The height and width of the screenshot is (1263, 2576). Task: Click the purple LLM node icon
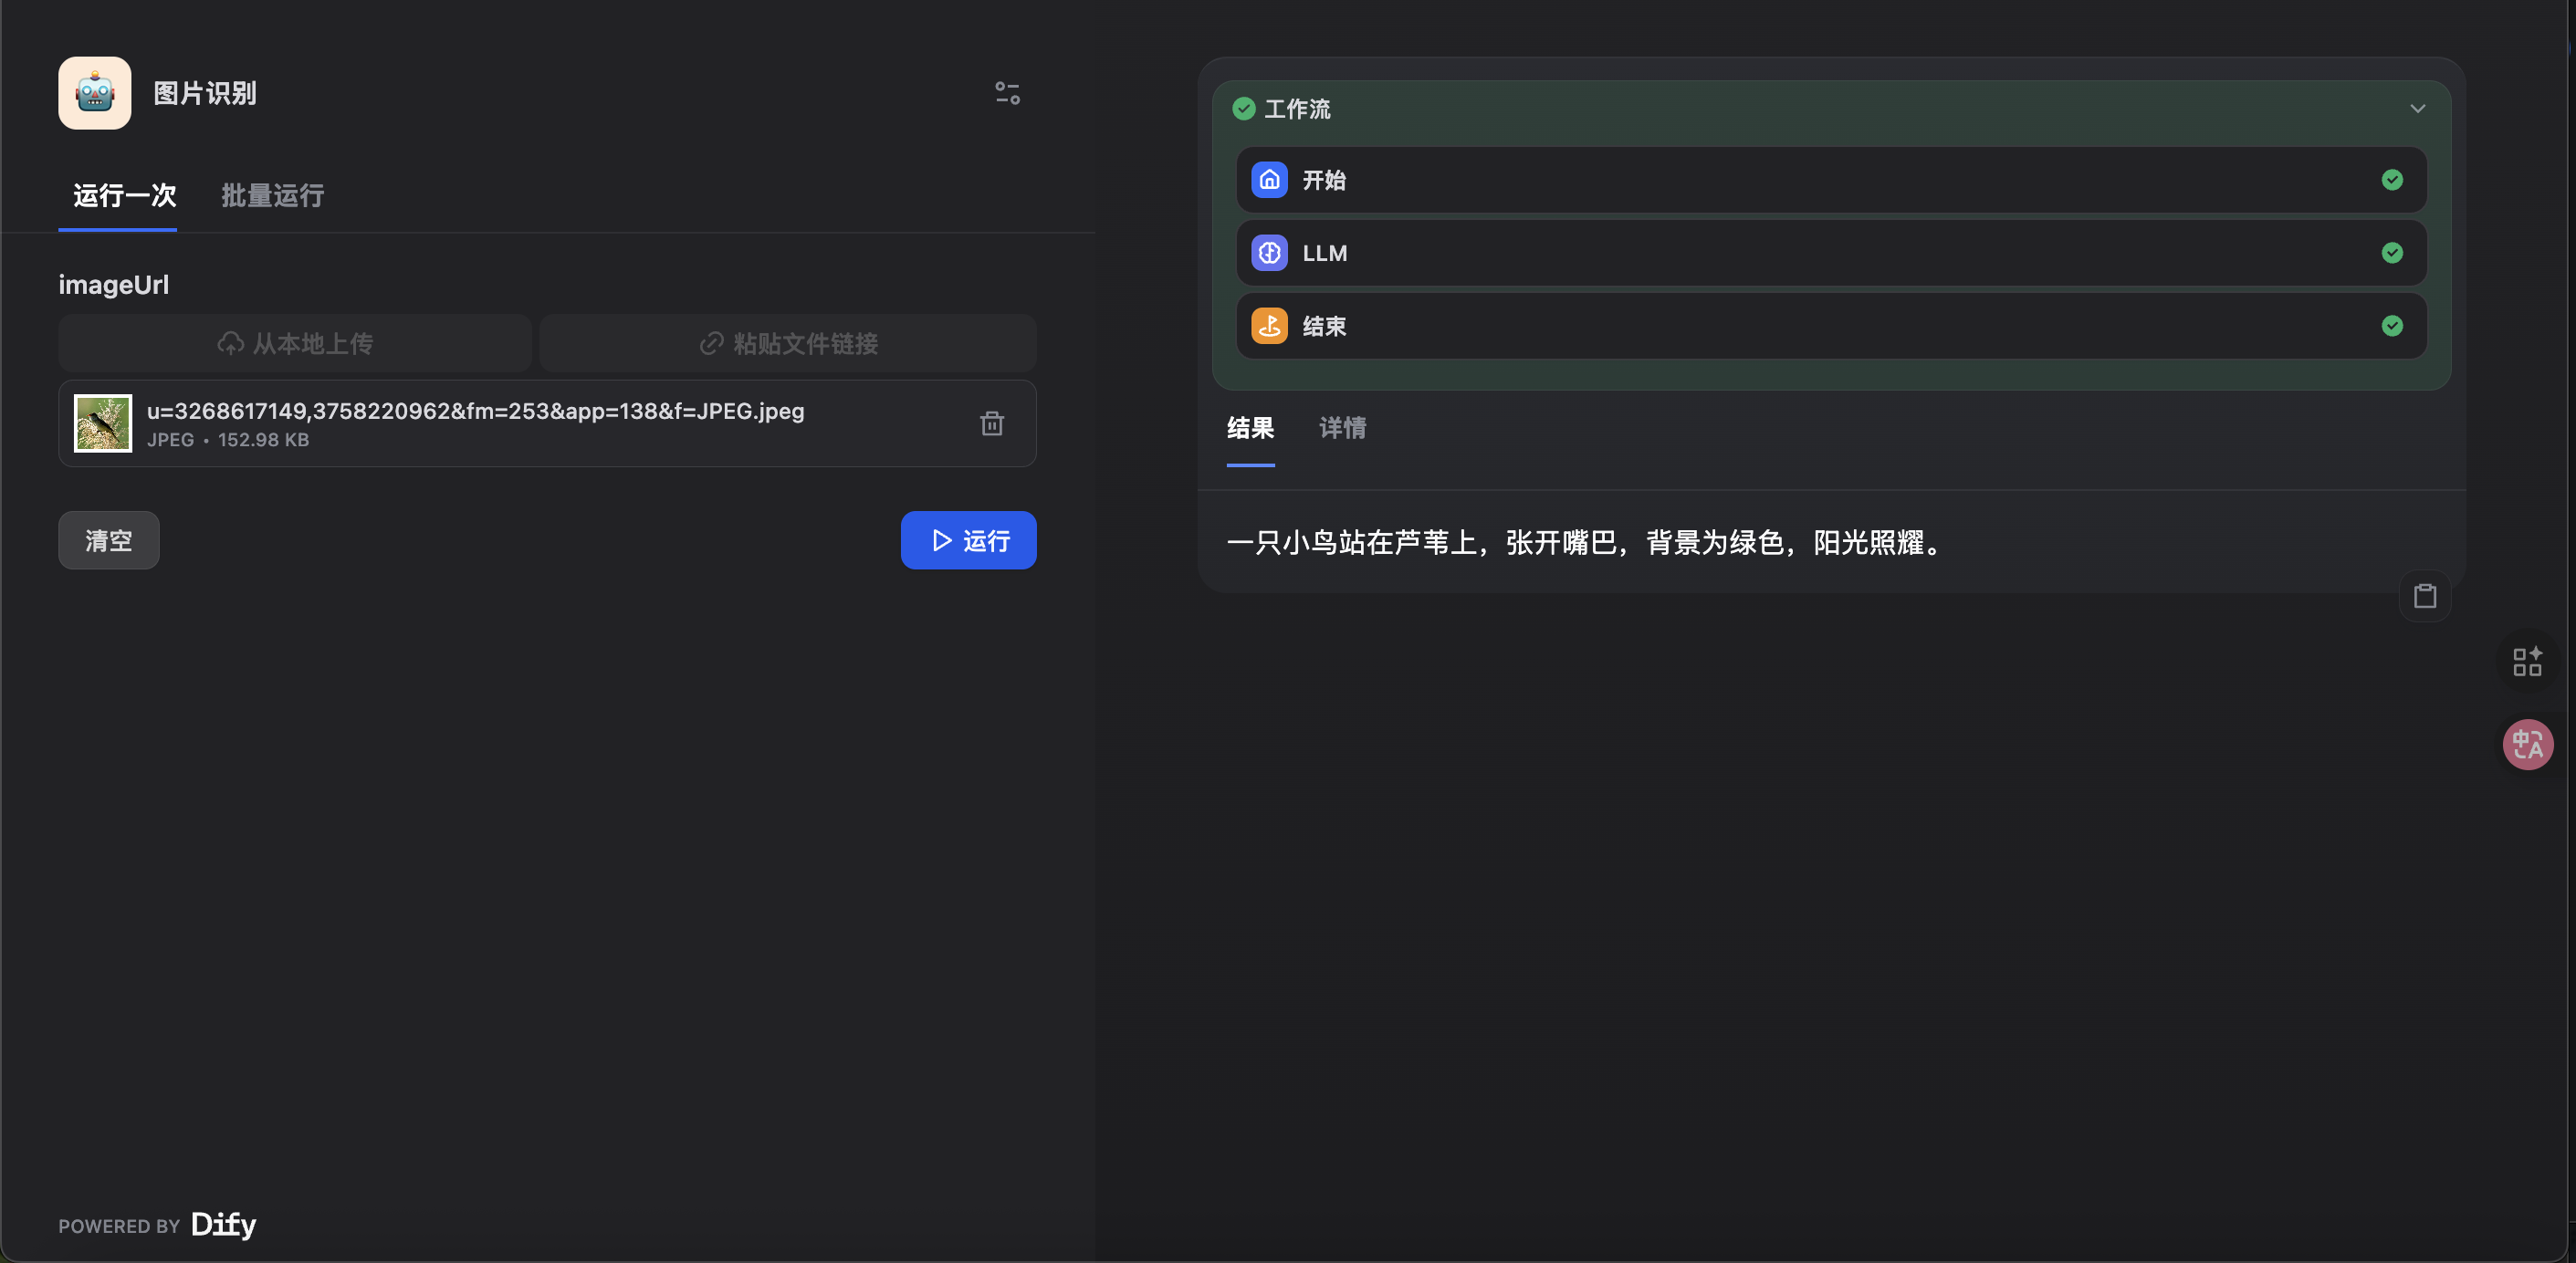click(1269, 253)
